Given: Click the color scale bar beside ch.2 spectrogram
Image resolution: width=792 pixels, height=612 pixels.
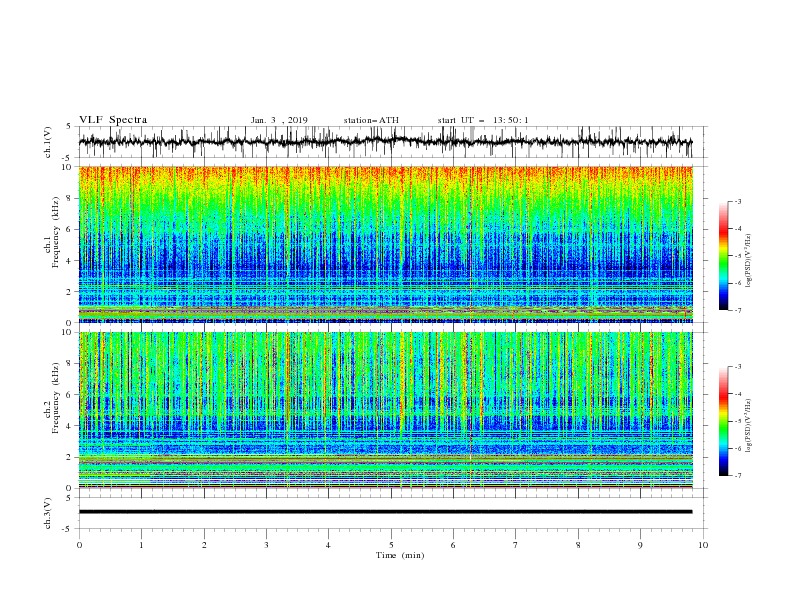Looking at the screenshot, I should click(723, 421).
